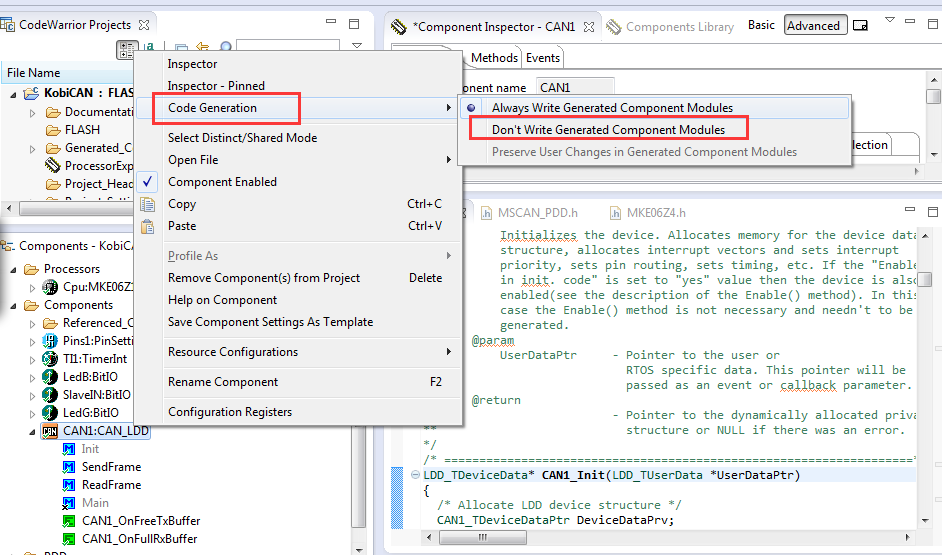Click the Init method icon under CAN1
This screenshot has height=555, width=942.
[69, 449]
